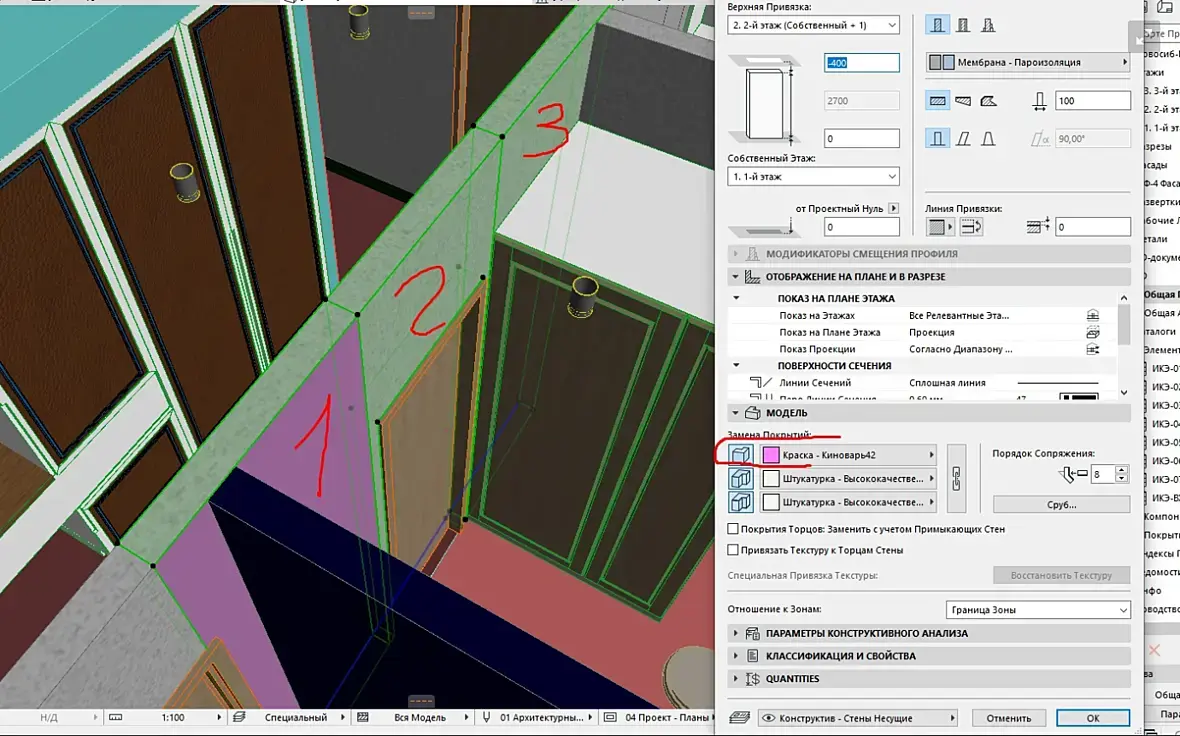
Task: Click the swatch of the second Штукатурка row
Action: pyautogui.click(x=771, y=479)
